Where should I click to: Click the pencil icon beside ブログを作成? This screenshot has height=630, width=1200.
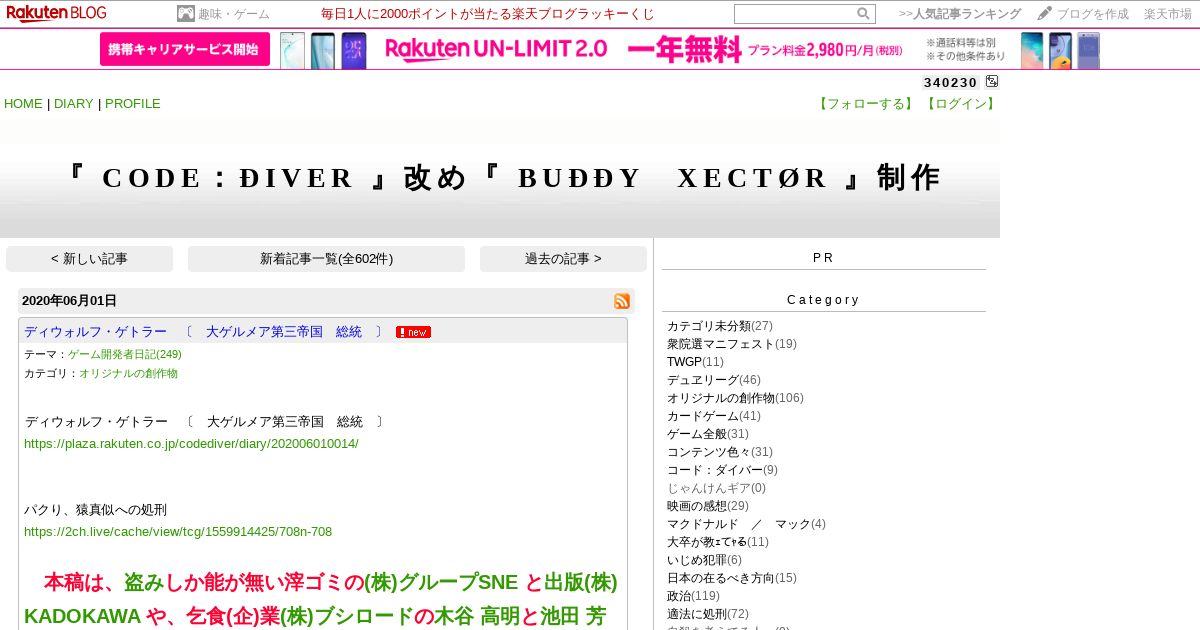(1045, 14)
